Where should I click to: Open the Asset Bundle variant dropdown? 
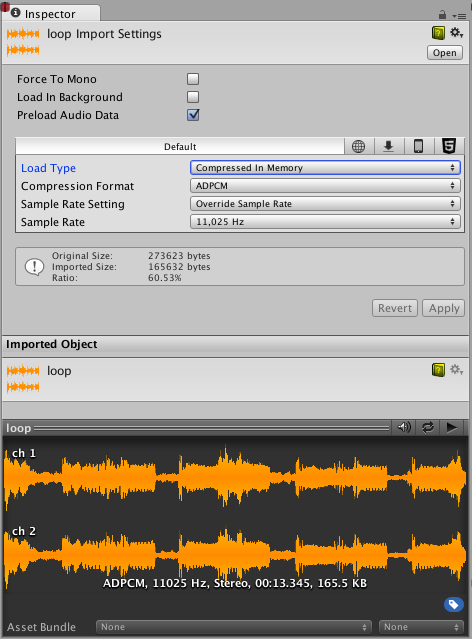(421, 627)
